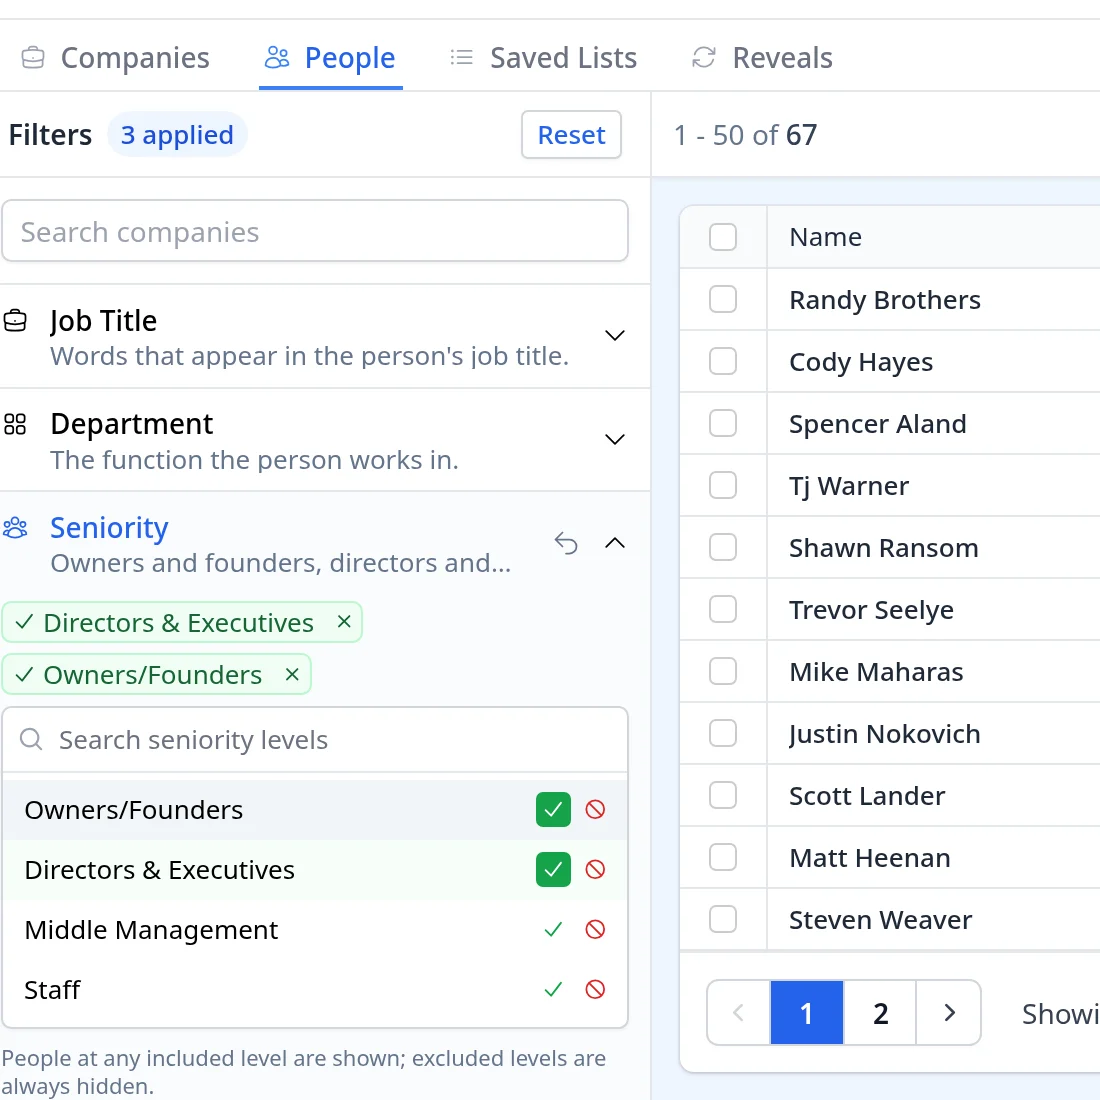Toggle the select-all checkbox beside Name

click(x=723, y=237)
